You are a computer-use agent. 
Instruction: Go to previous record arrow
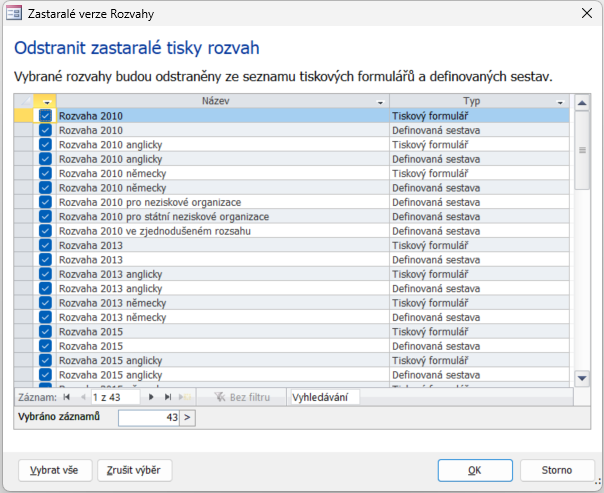pos(83,397)
